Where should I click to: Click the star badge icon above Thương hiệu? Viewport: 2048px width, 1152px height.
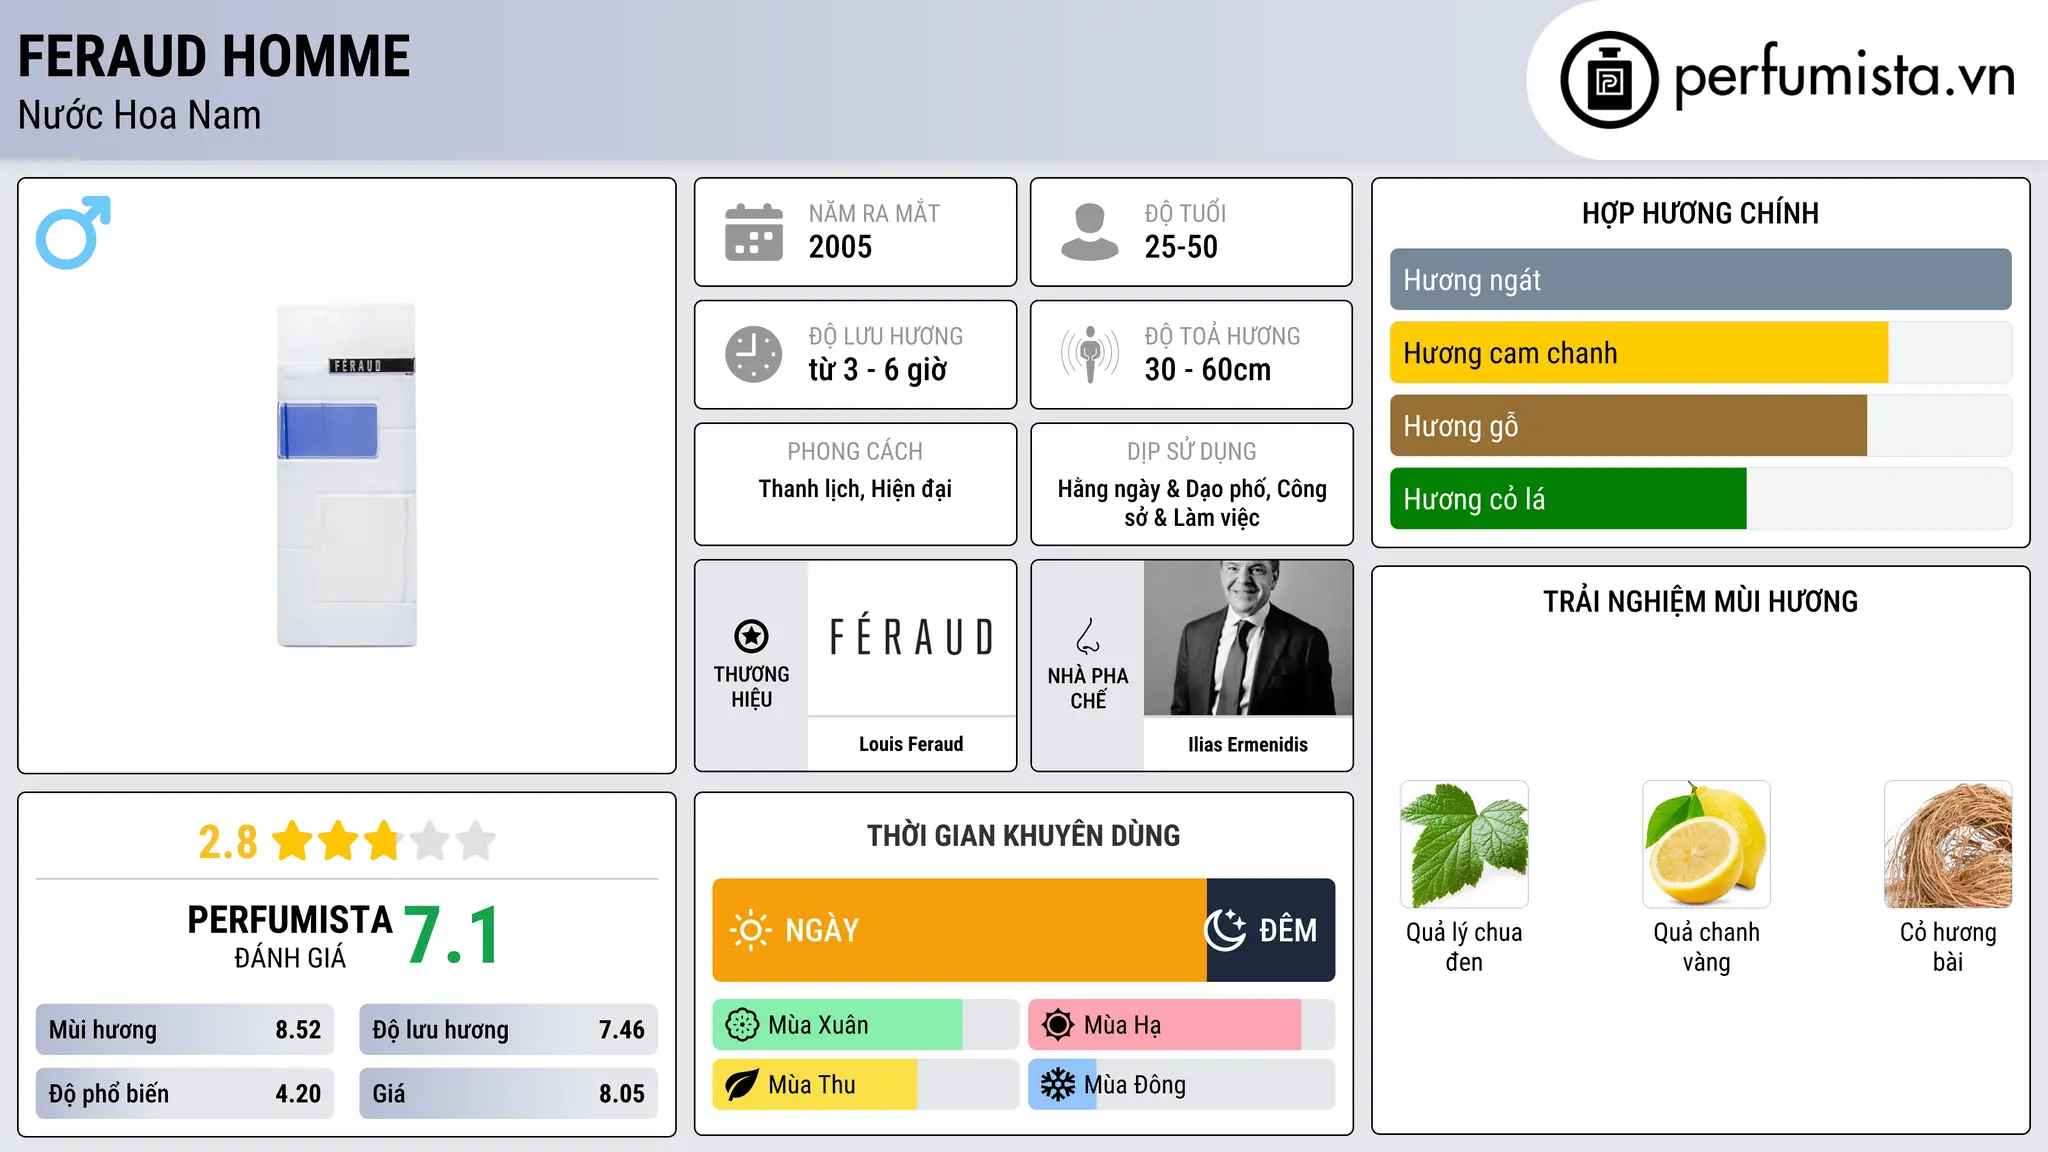[751, 636]
